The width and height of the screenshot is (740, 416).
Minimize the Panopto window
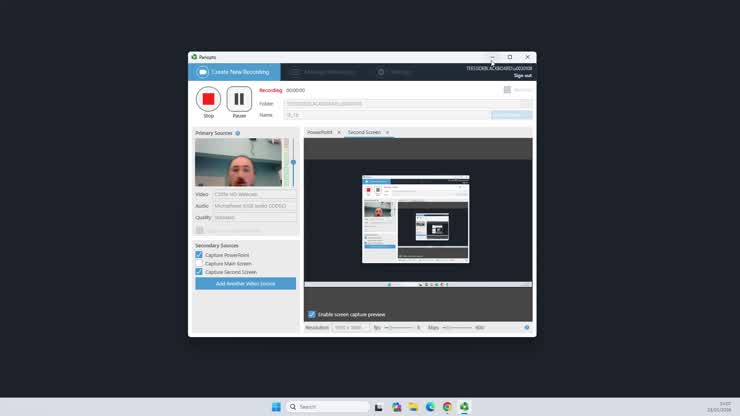point(492,57)
